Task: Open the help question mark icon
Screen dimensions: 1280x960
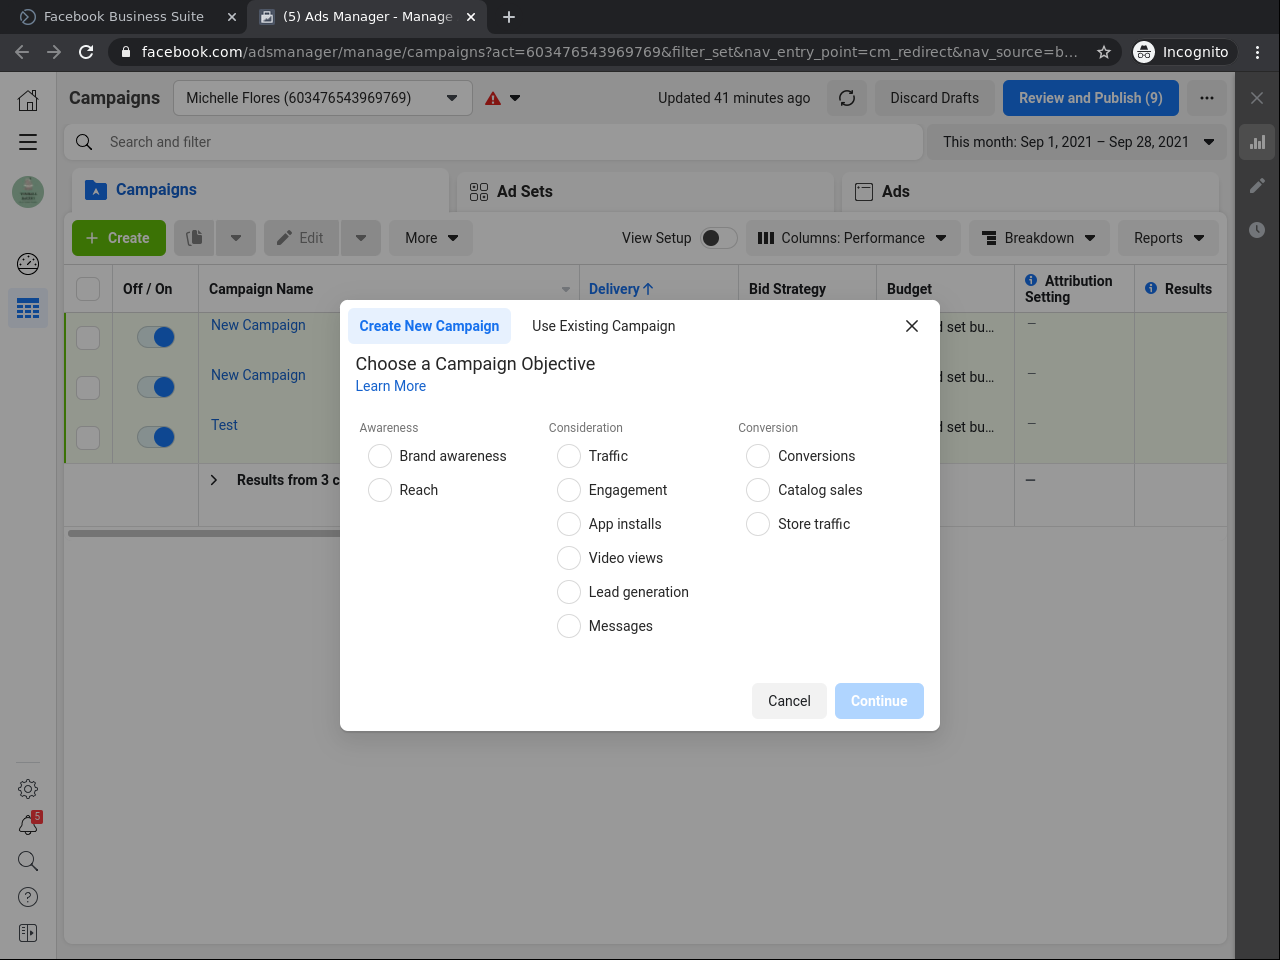Action: (x=28, y=897)
